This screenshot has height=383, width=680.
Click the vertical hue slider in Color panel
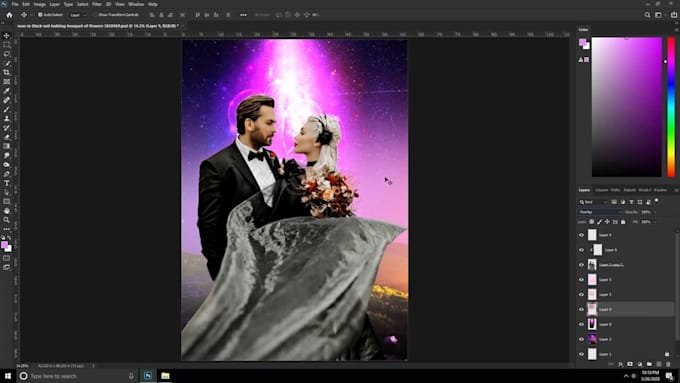click(x=671, y=107)
